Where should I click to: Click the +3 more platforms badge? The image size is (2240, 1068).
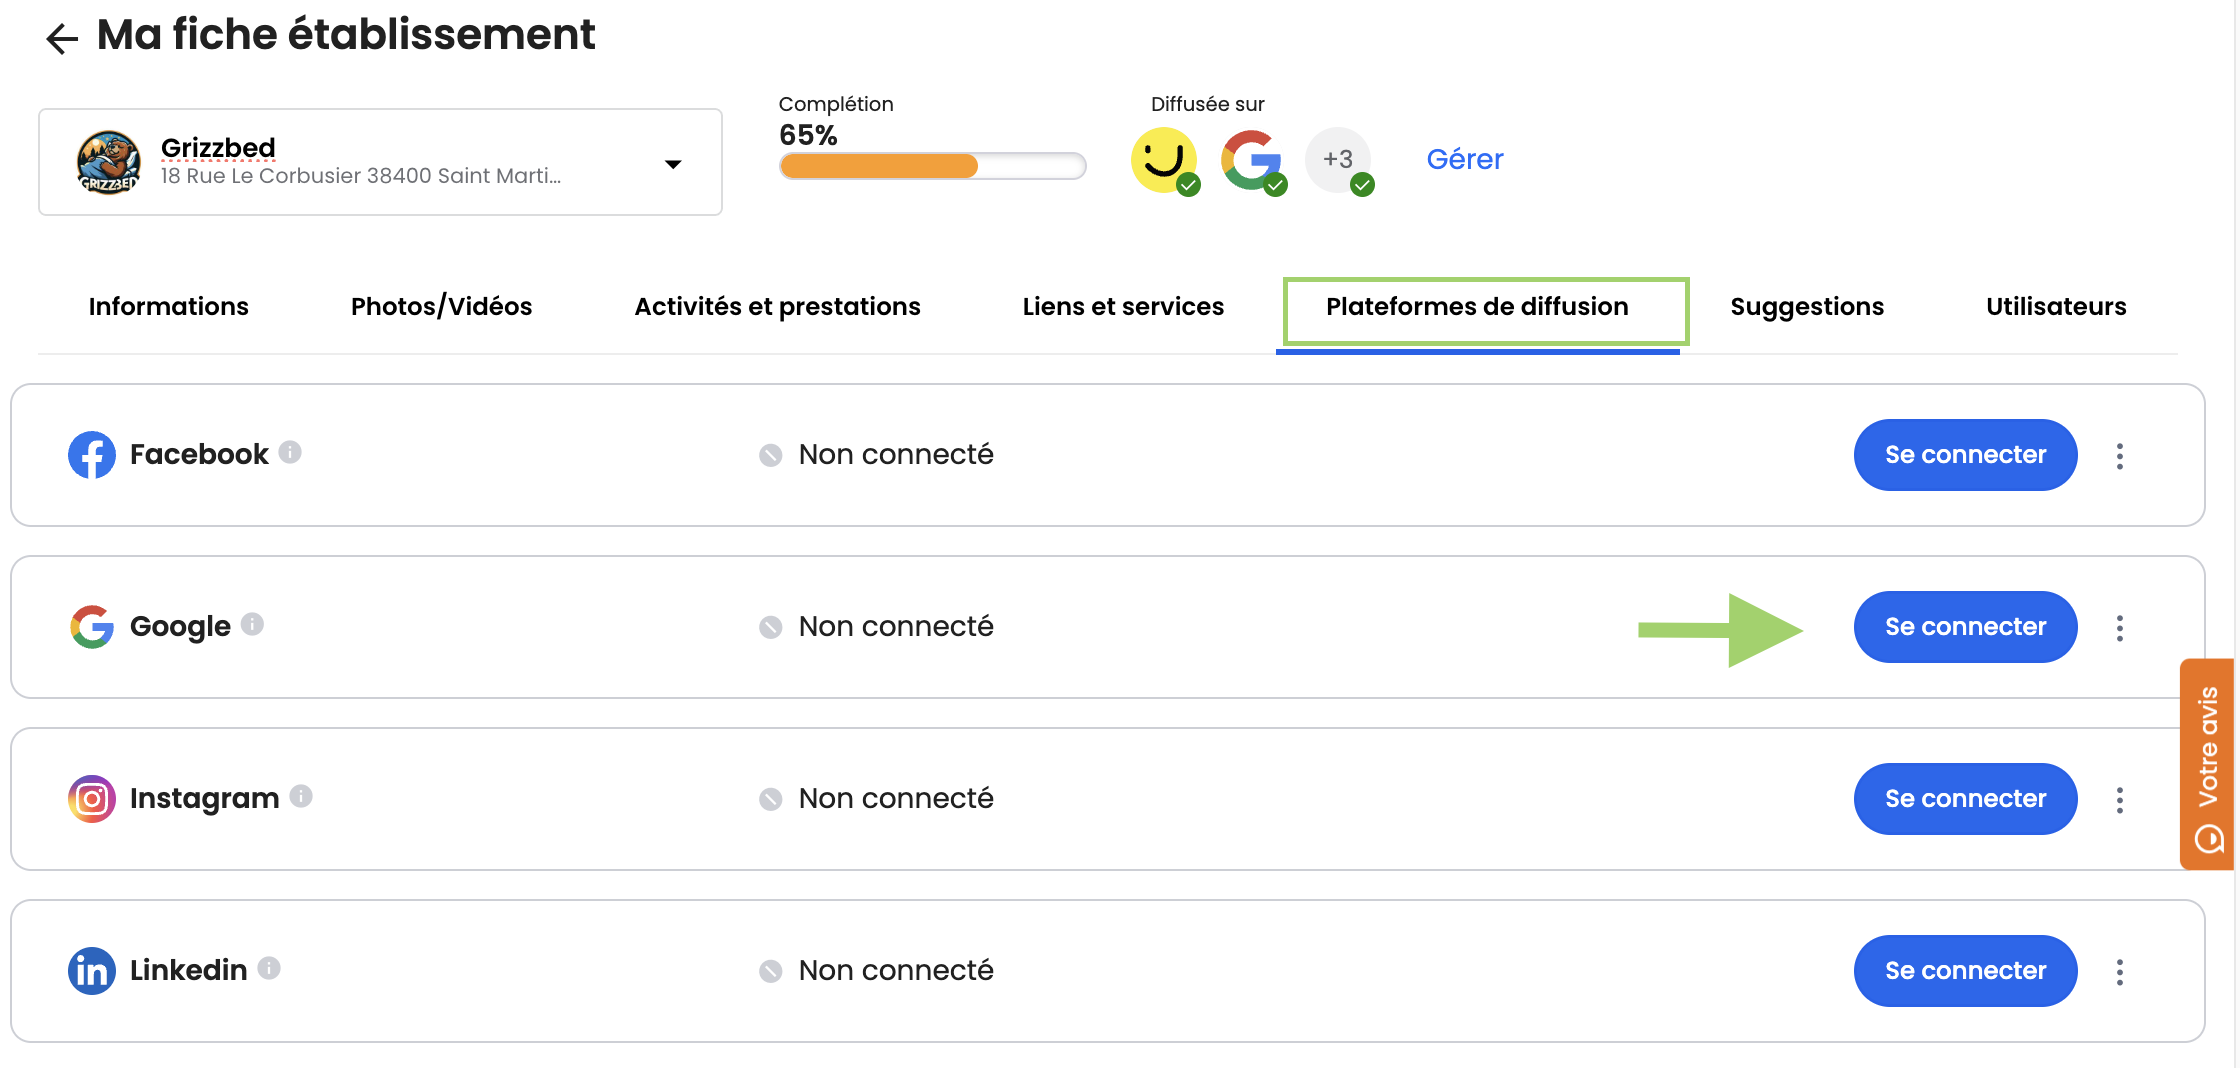click(1338, 160)
